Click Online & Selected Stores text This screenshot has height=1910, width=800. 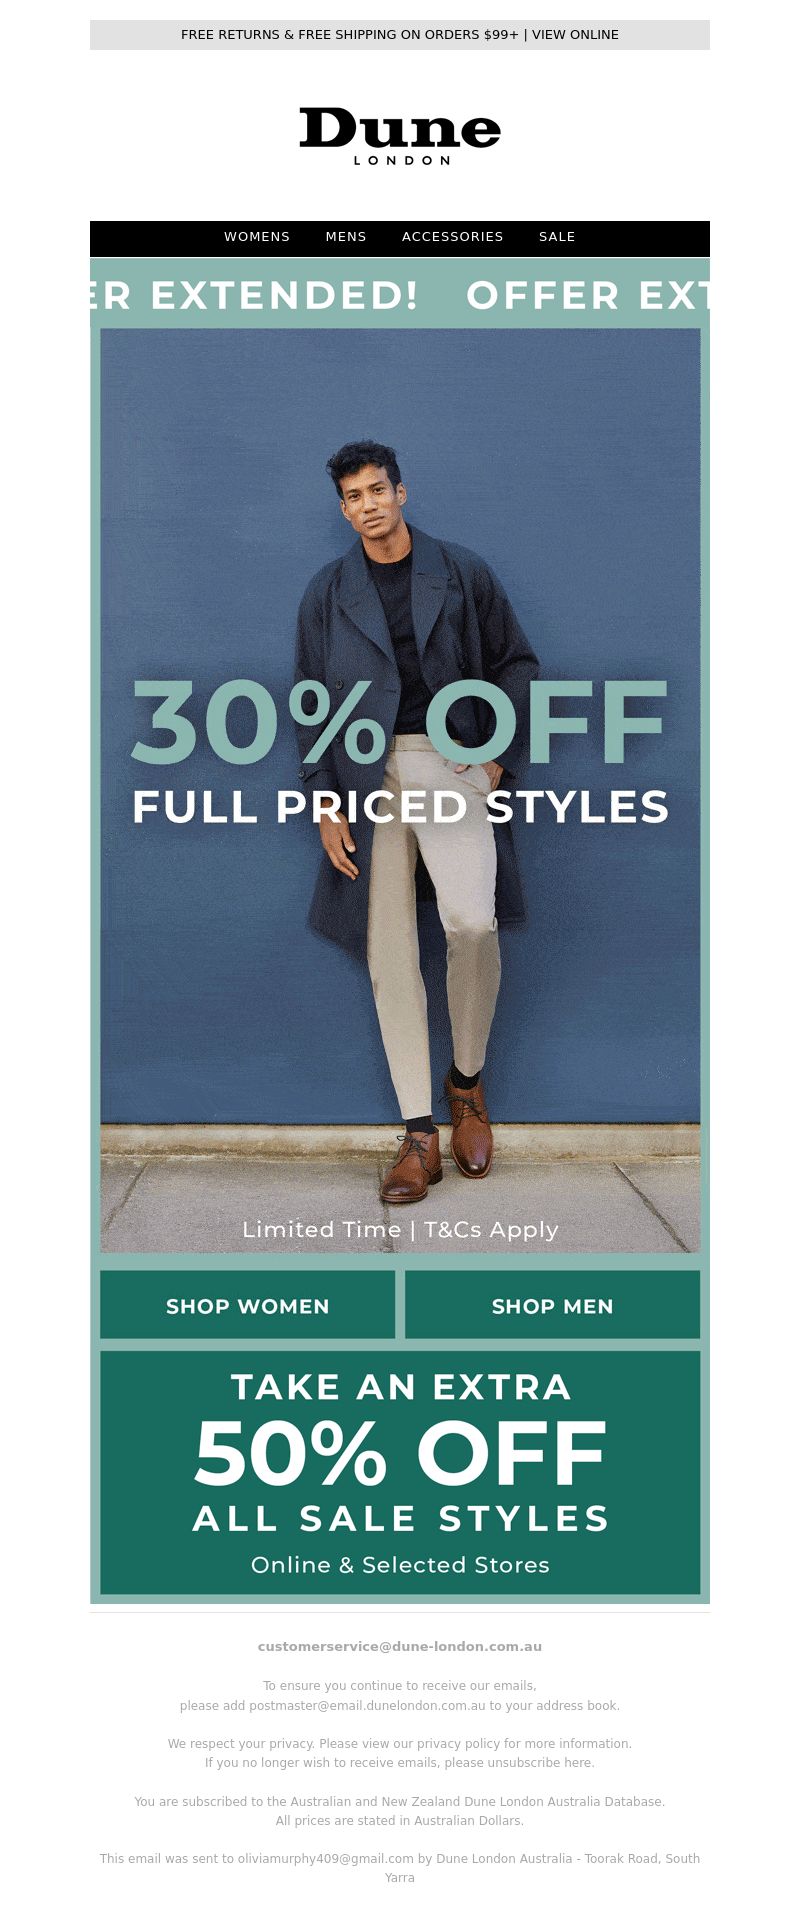pyautogui.click(x=400, y=1565)
